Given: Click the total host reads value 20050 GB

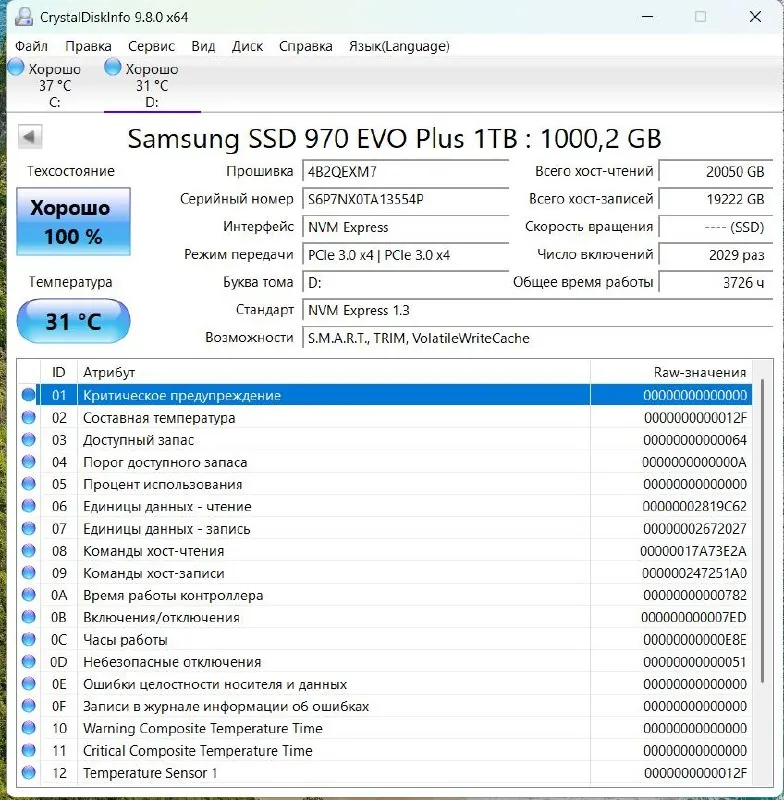Looking at the screenshot, I should (x=716, y=171).
